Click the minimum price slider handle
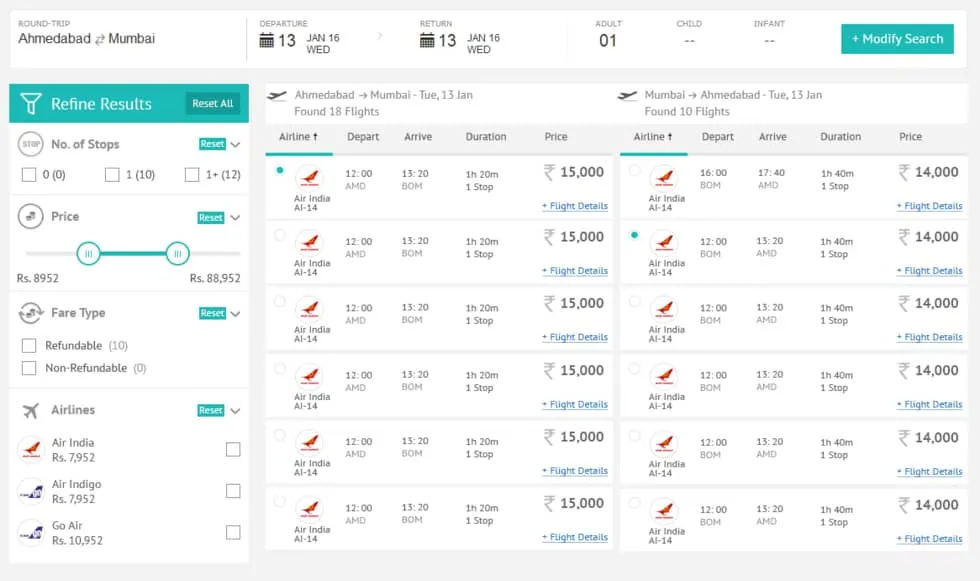 (88, 254)
